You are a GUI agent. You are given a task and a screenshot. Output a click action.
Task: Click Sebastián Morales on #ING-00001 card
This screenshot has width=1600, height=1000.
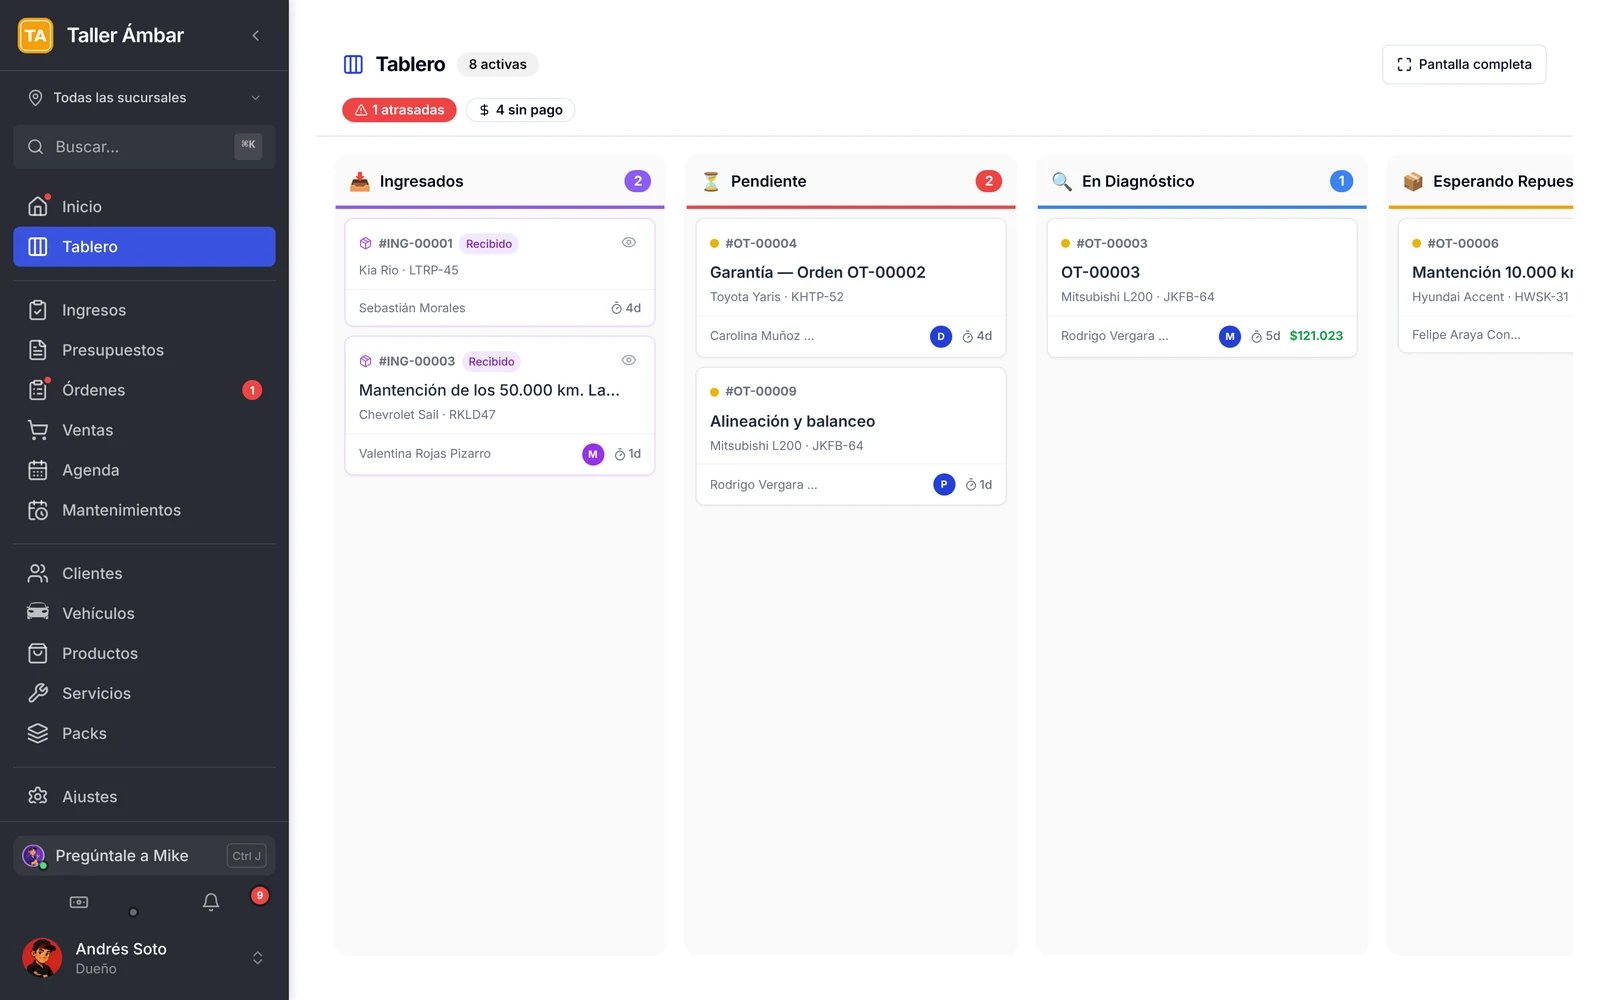[412, 308]
